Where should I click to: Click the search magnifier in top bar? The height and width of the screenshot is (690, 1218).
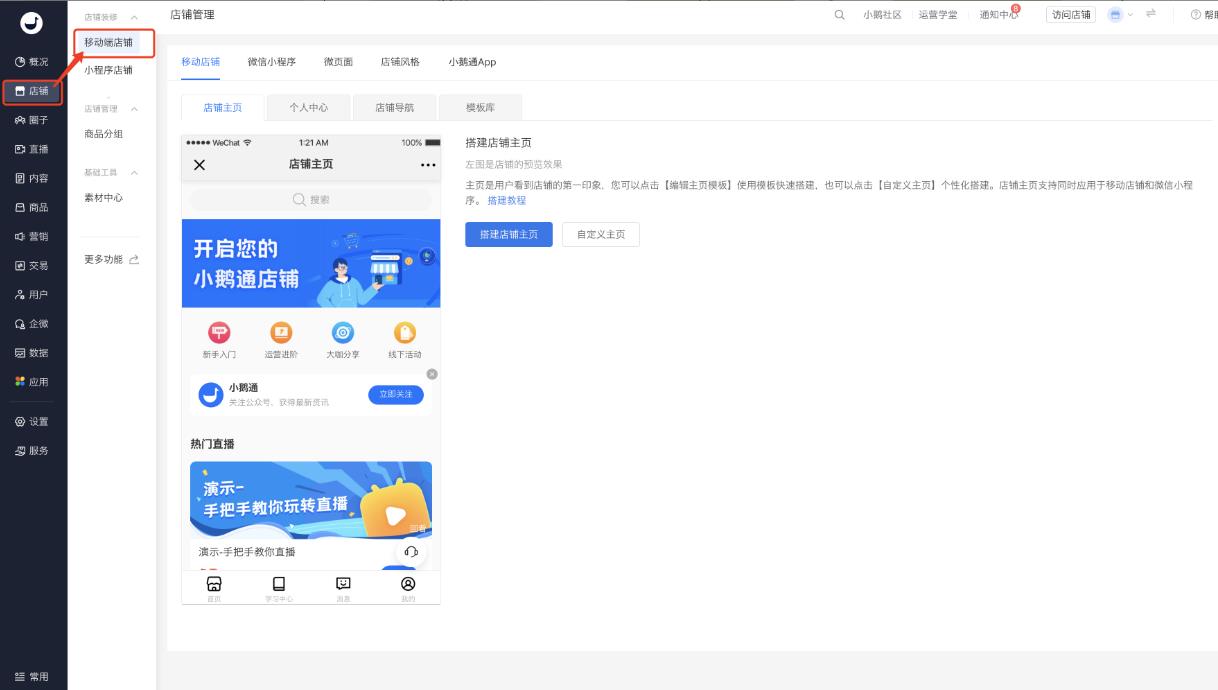(x=839, y=15)
